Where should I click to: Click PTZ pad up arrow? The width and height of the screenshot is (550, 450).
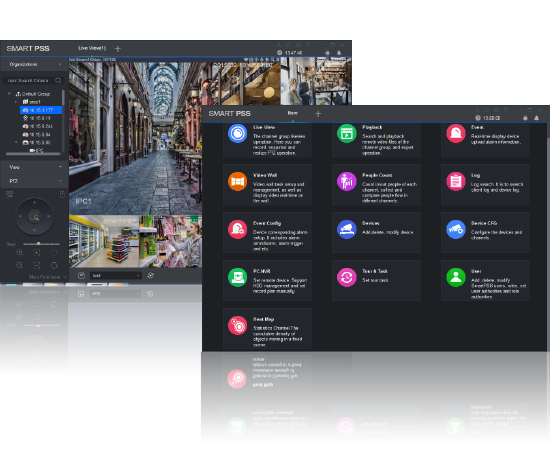click(x=34, y=202)
